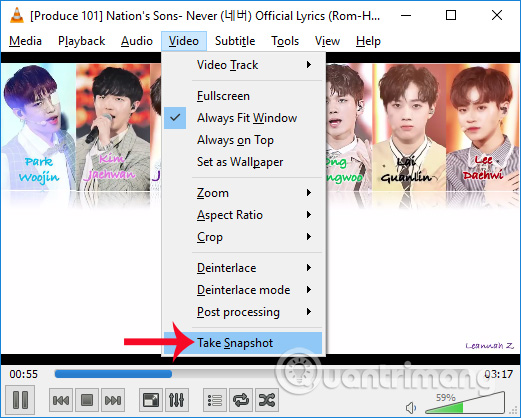The width and height of the screenshot is (521, 418).
Task: Expand the Deinterlace submenu
Action: tap(243, 268)
